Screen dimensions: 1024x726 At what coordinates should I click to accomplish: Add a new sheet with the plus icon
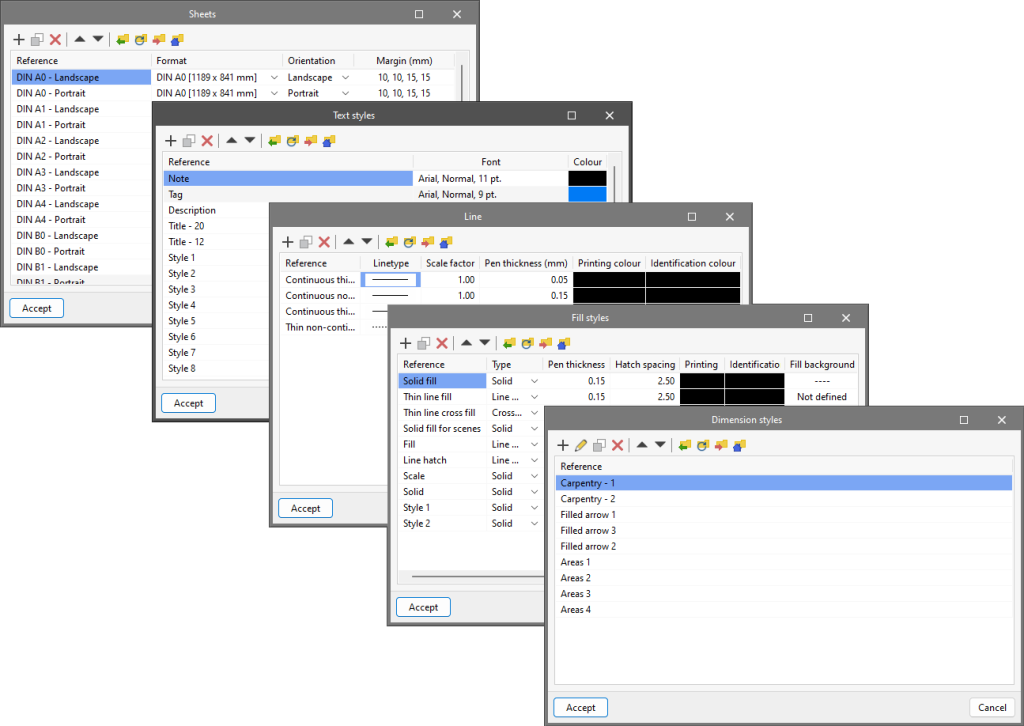click(x=18, y=39)
